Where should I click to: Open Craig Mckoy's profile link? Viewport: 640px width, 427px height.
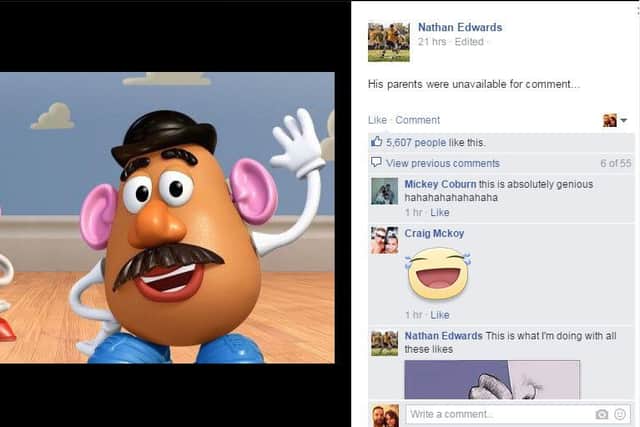pos(434,234)
